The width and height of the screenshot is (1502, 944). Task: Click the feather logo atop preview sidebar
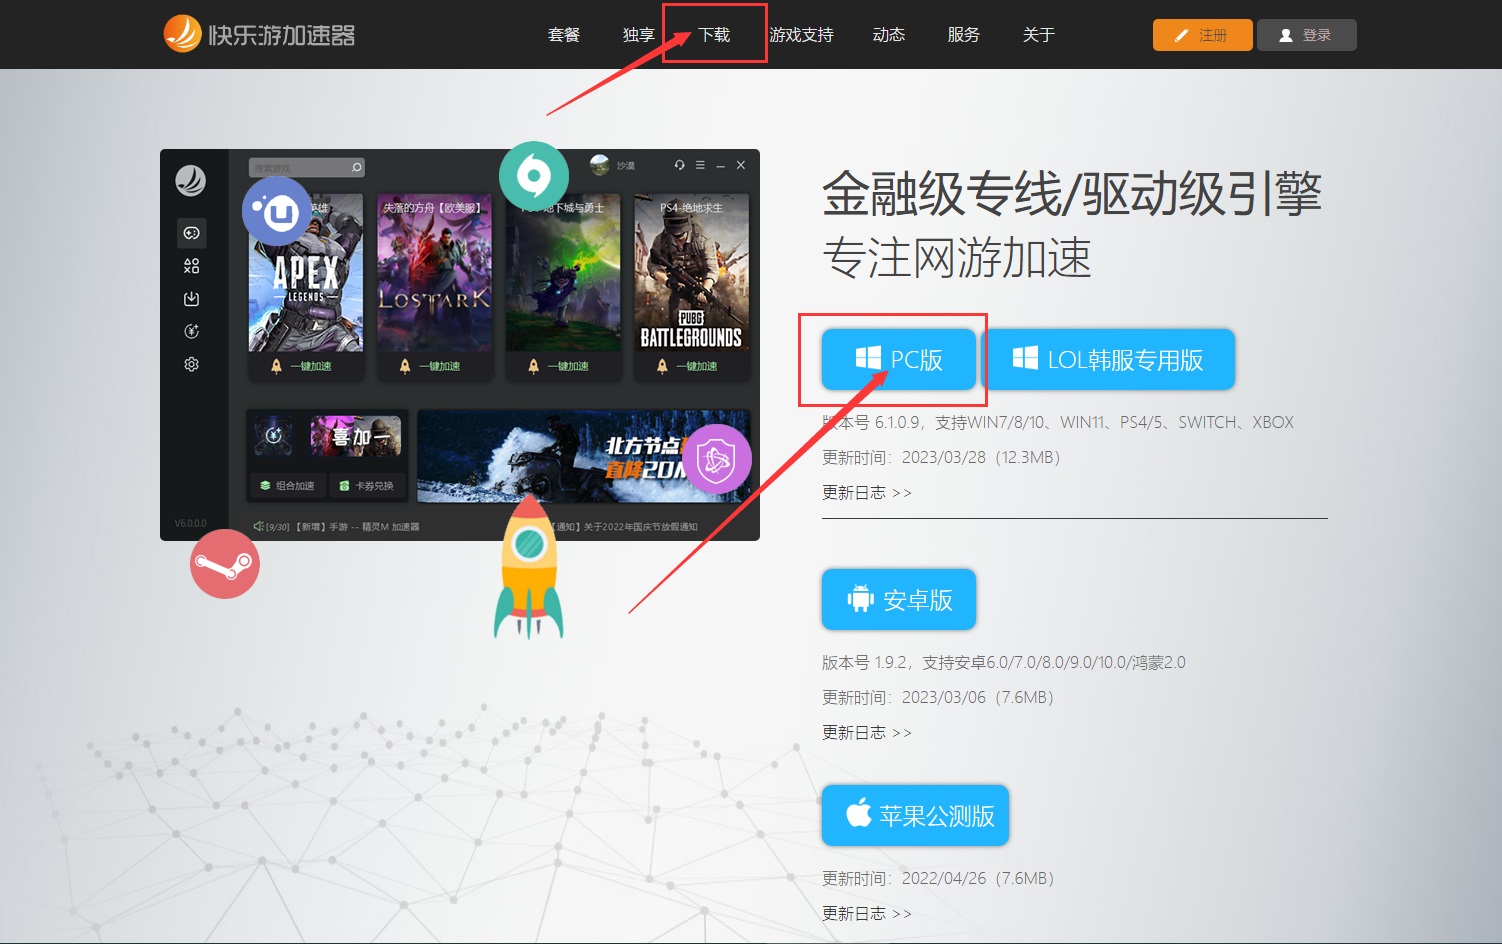pos(190,181)
